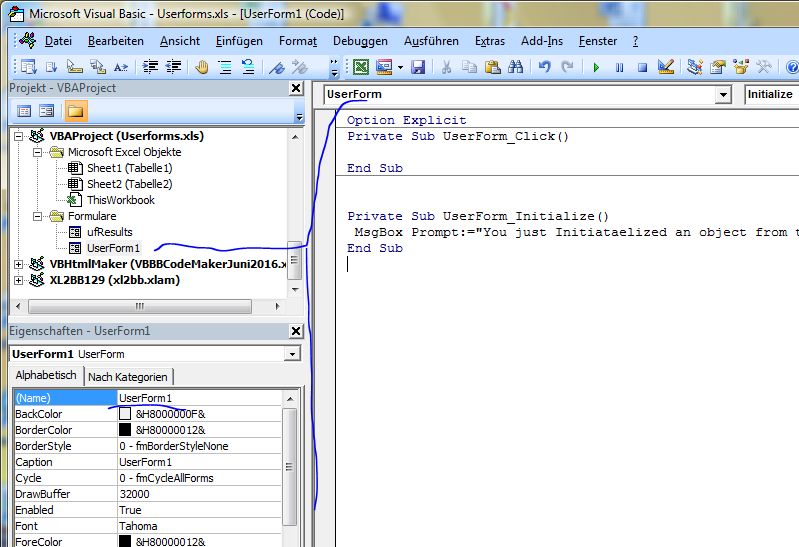Open the Toolbox hammer and wrench icon
799x547 pixels.
pyautogui.click(x=763, y=67)
